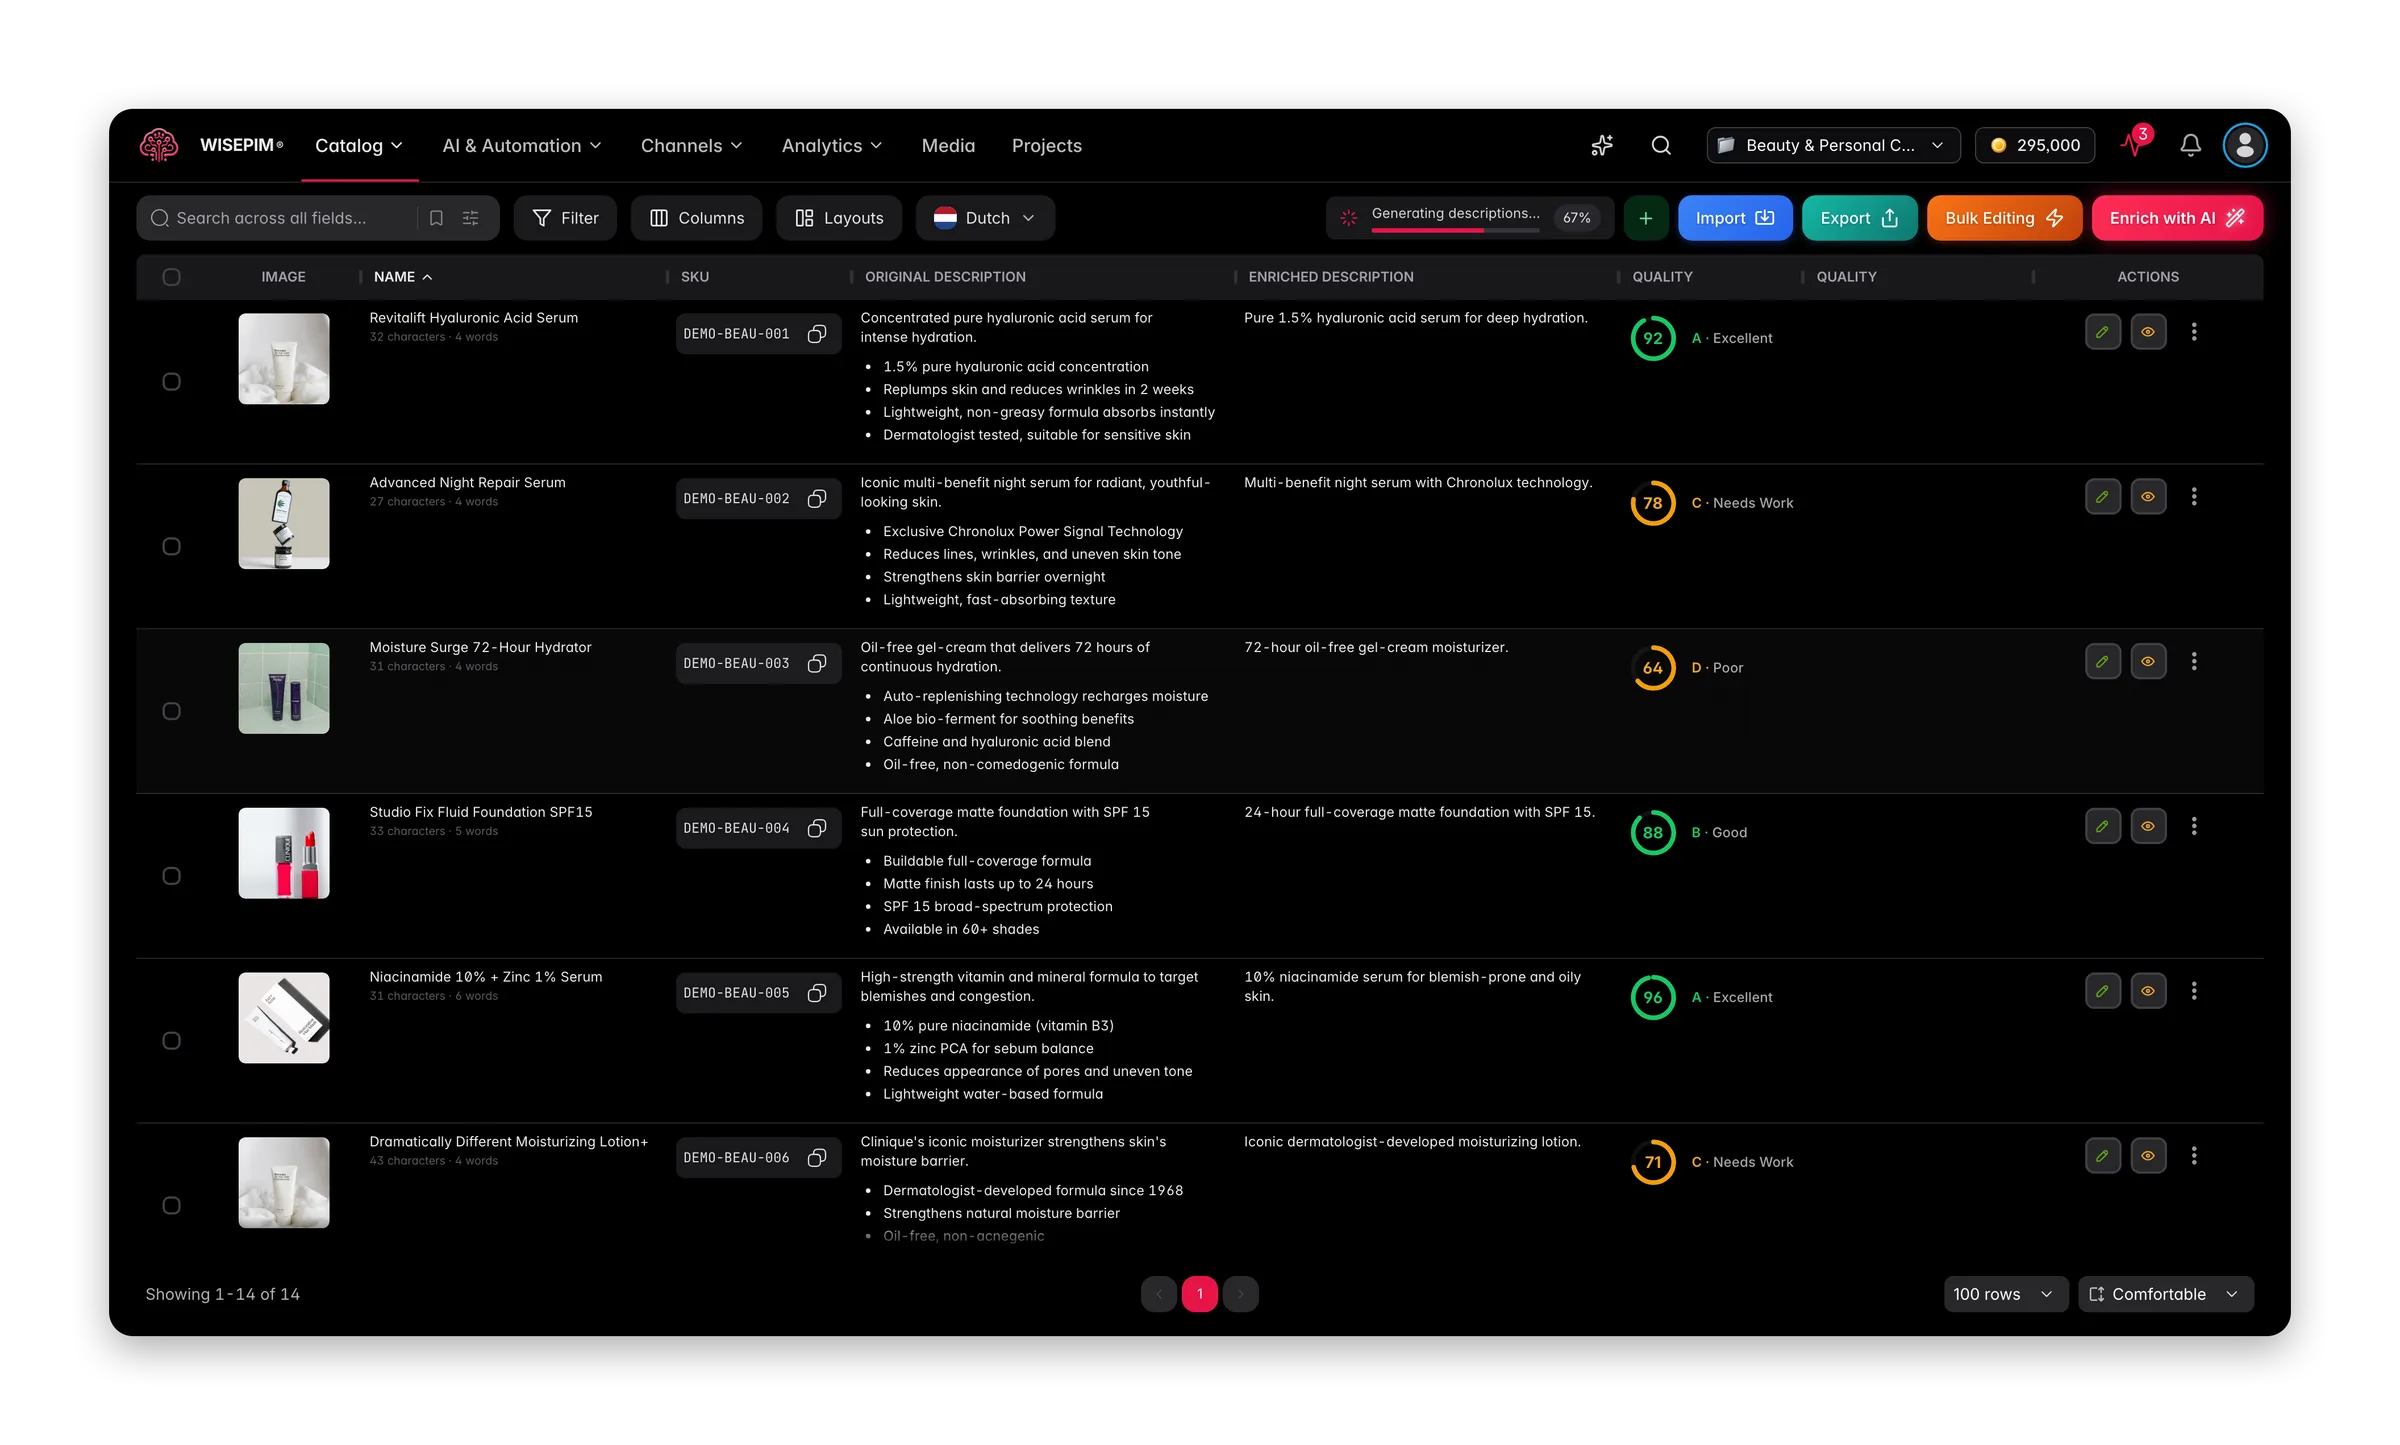Open Beauty & Personal C... project dropdown
The height and width of the screenshot is (1445, 2400).
pos(1833,145)
